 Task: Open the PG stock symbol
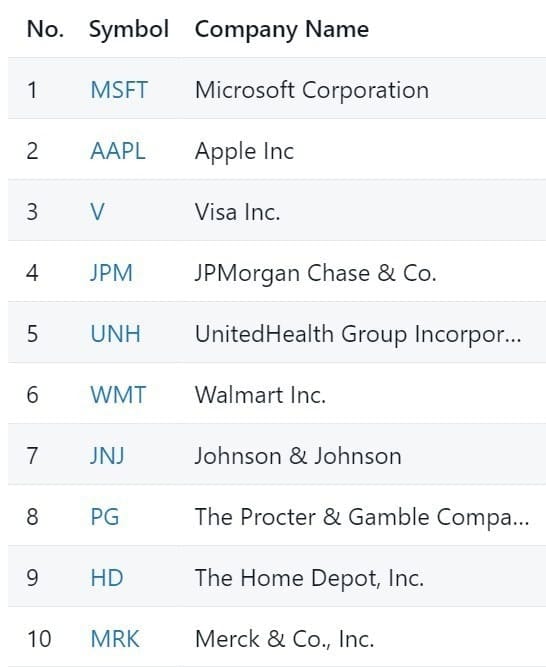click(105, 516)
